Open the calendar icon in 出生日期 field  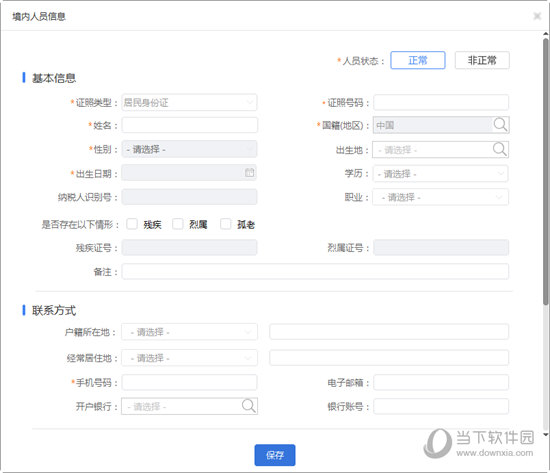click(249, 172)
